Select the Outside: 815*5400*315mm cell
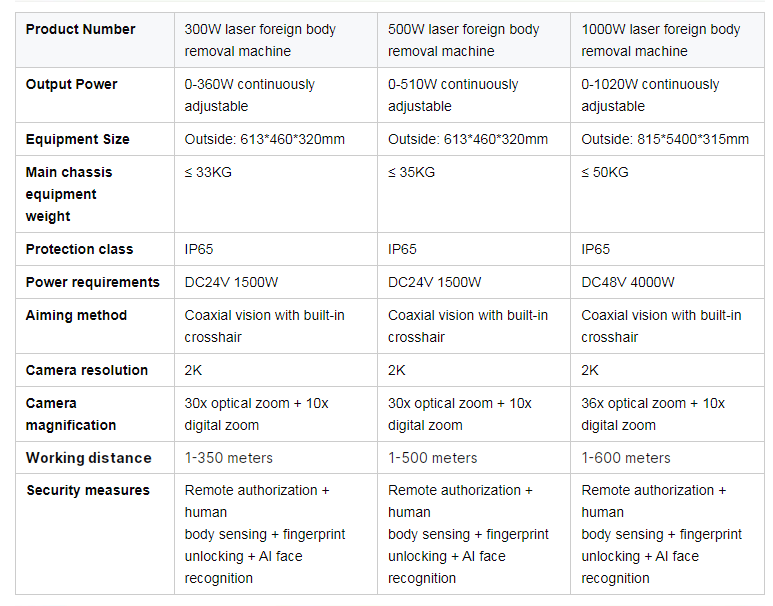This screenshot has width=773, height=606. coord(668,139)
